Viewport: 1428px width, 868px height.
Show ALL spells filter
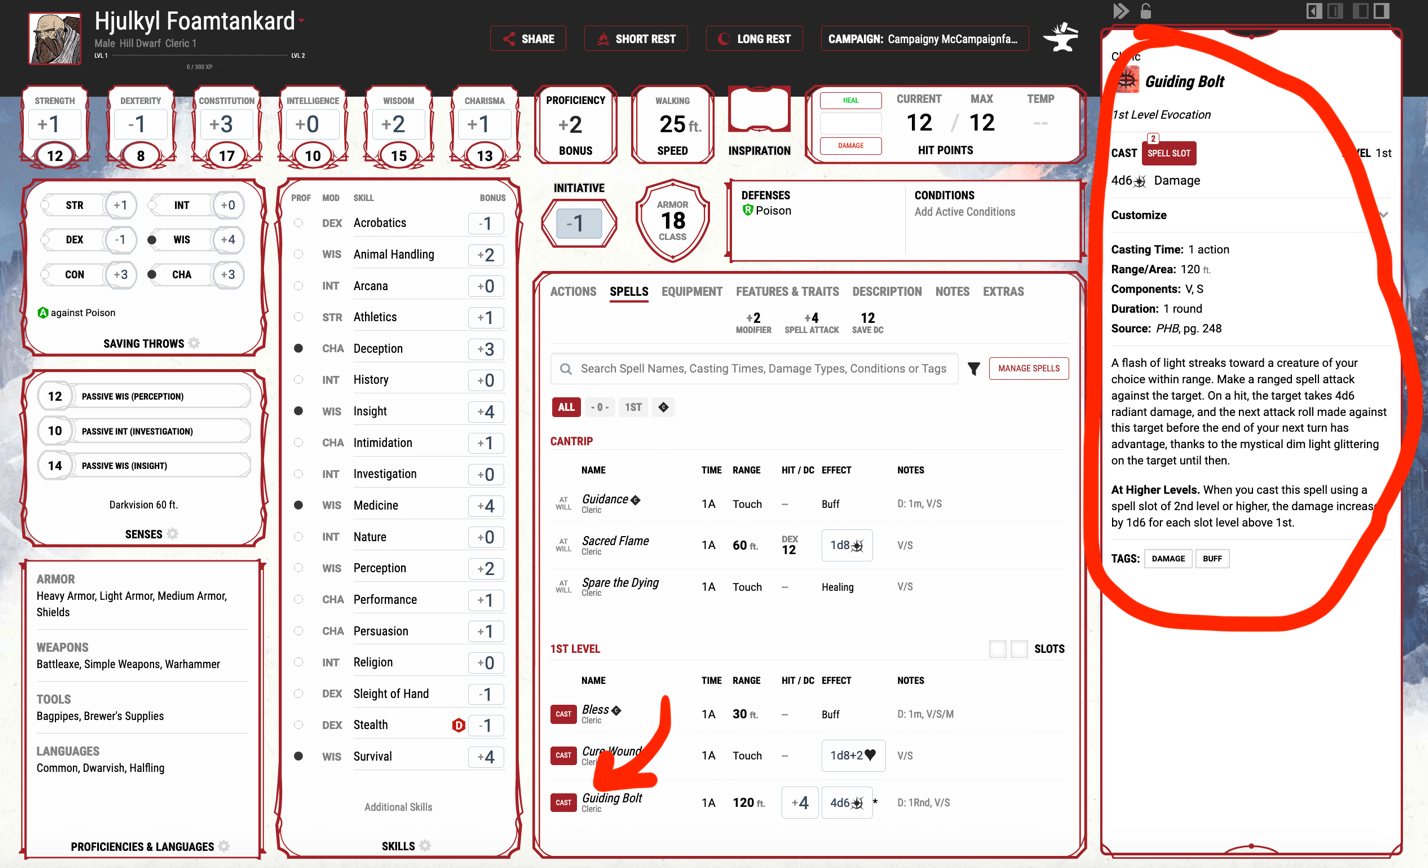[x=566, y=407]
